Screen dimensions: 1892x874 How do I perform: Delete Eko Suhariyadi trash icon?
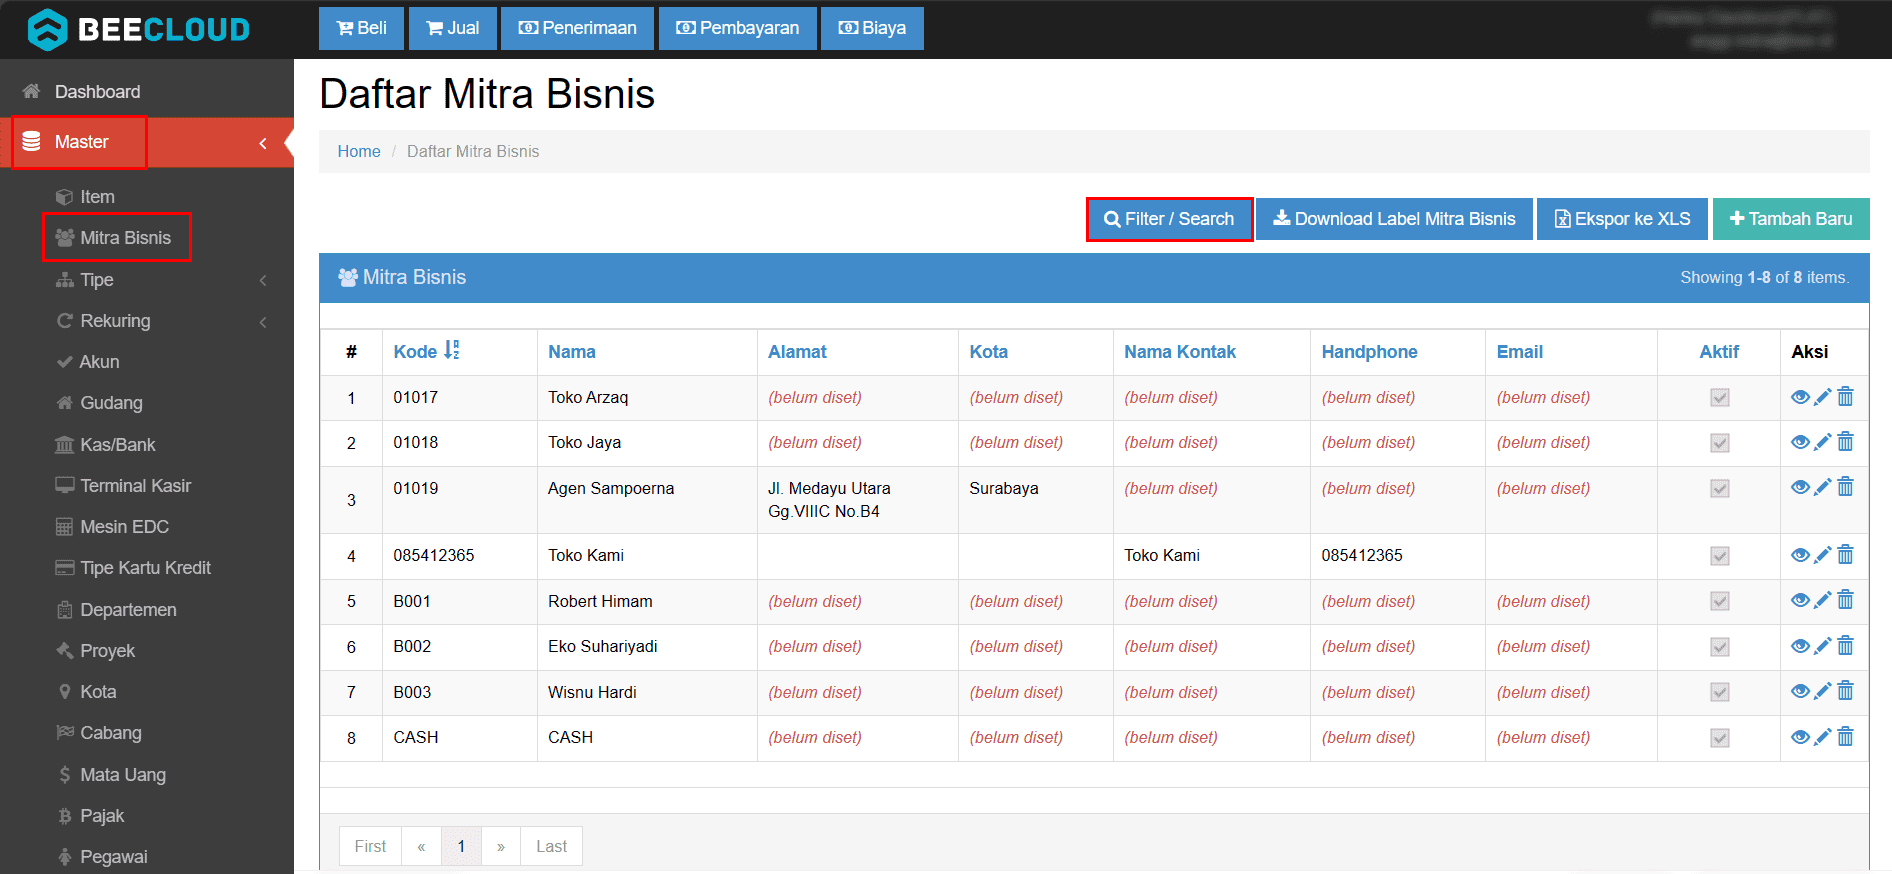1846,646
